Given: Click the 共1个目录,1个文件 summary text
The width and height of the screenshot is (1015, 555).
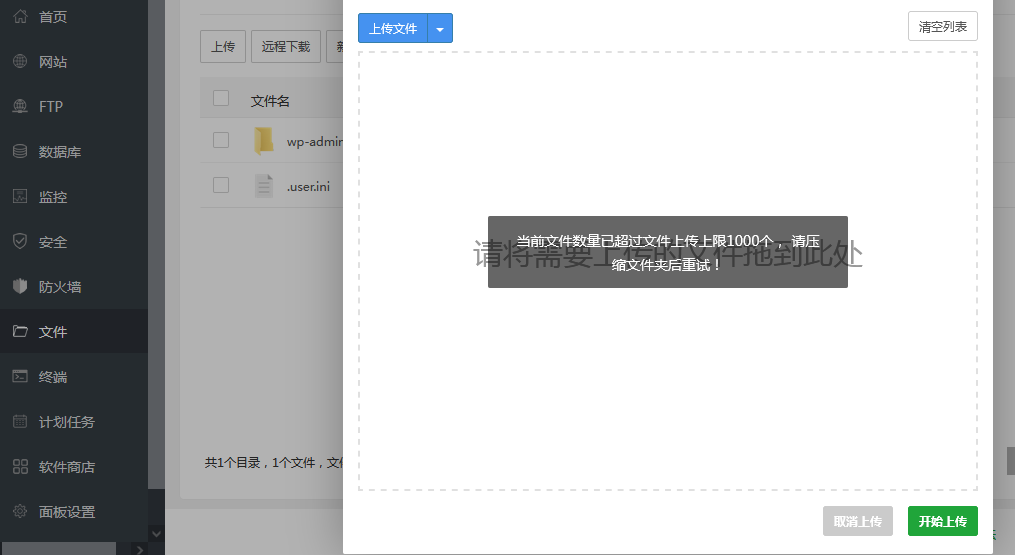Looking at the screenshot, I should [x=274, y=462].
